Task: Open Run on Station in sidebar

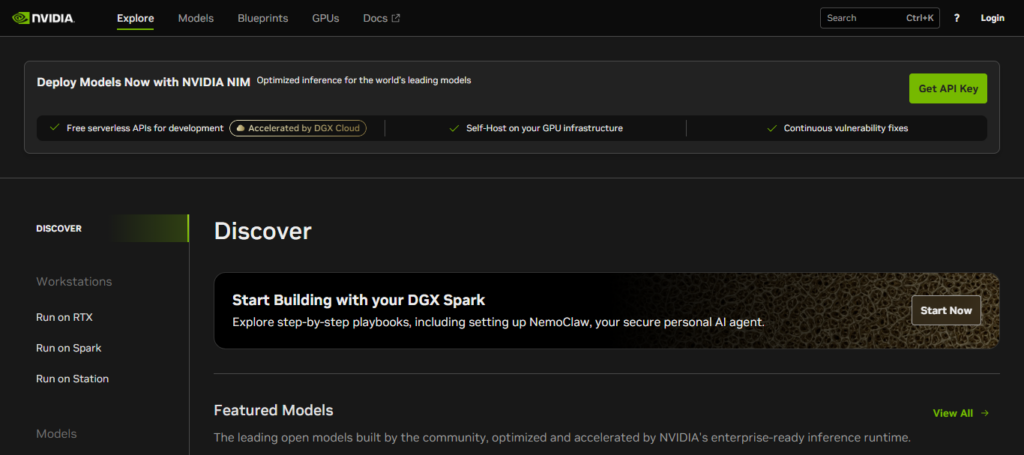Action: [x=72, y=379]
